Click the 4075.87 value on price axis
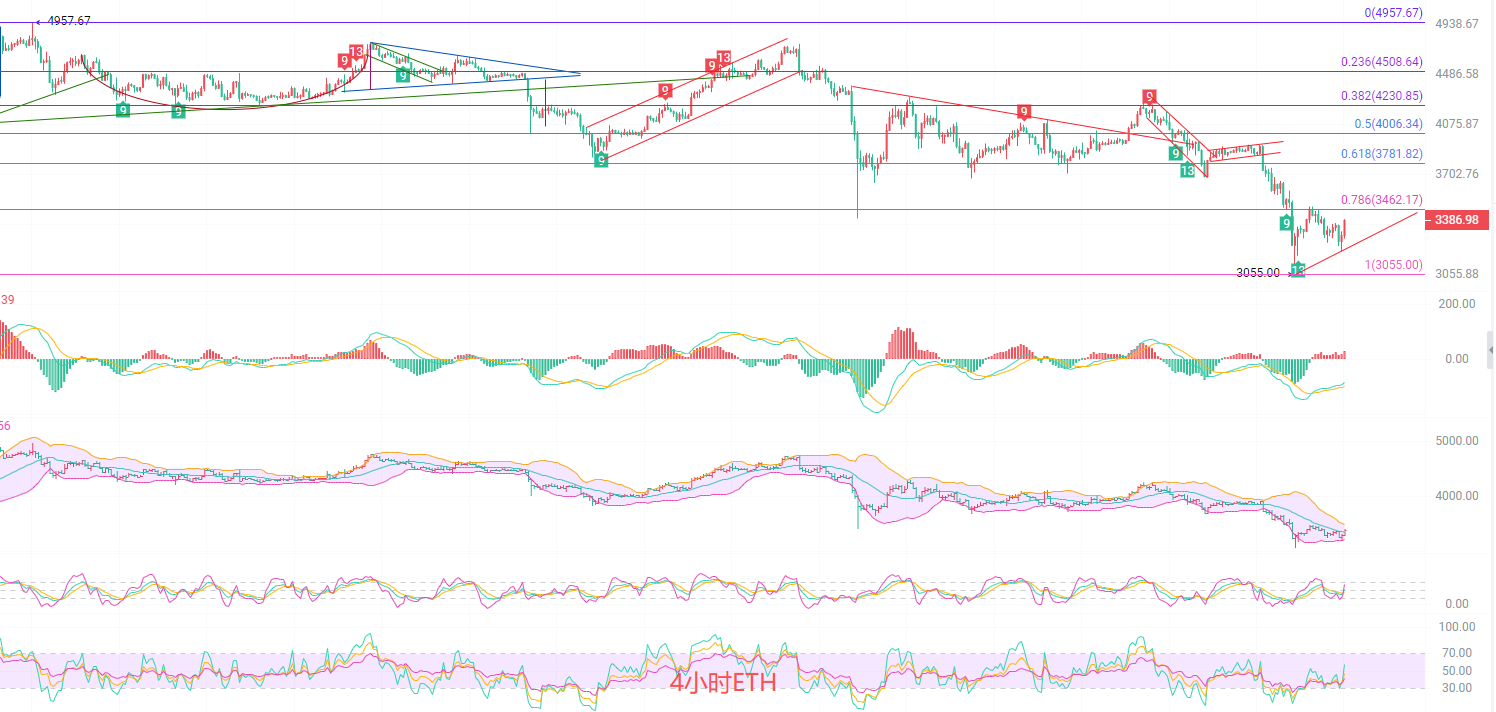Image resolution: width=1496 pixels, height=712 pixels. [x=1456, y=124]
